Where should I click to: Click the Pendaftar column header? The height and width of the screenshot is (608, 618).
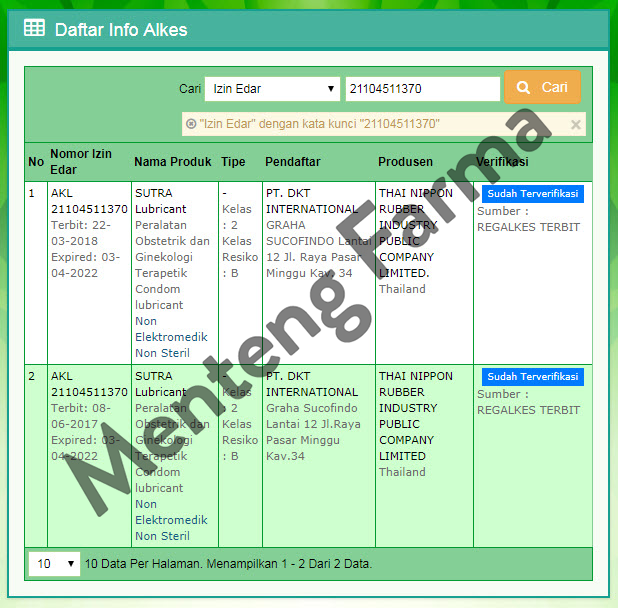pyautogui.click(x=295, y=162)
